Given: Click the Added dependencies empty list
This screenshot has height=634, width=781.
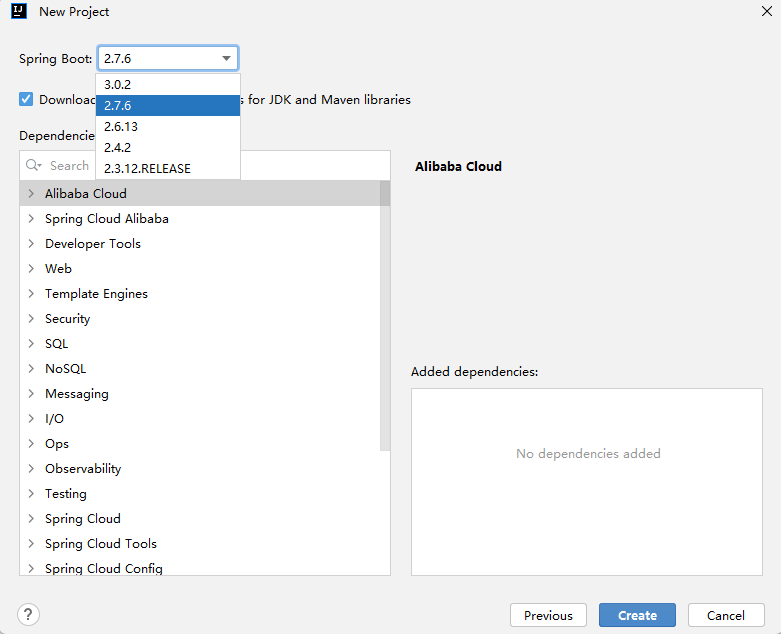Looking at the screenshot, I should (x=587, y=482).
